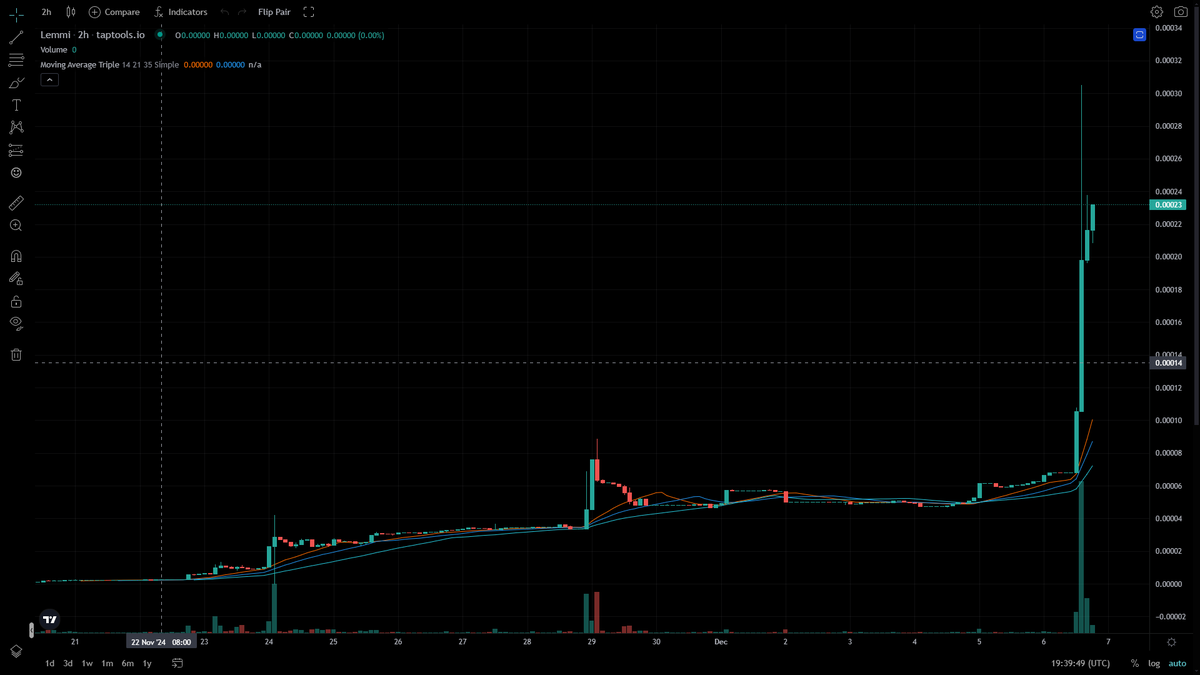1200x675 pixels.
Task: Open the Indicators dialog
Action: tap(181, 12)
